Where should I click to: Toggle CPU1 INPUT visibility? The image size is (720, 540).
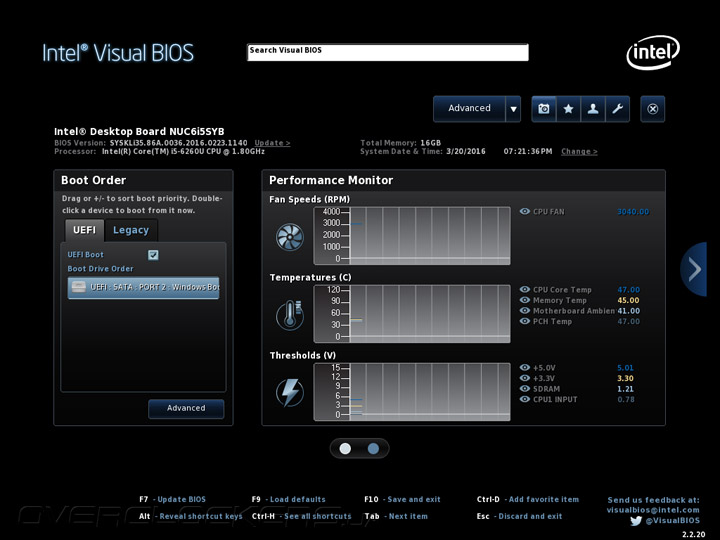point(524,399)
